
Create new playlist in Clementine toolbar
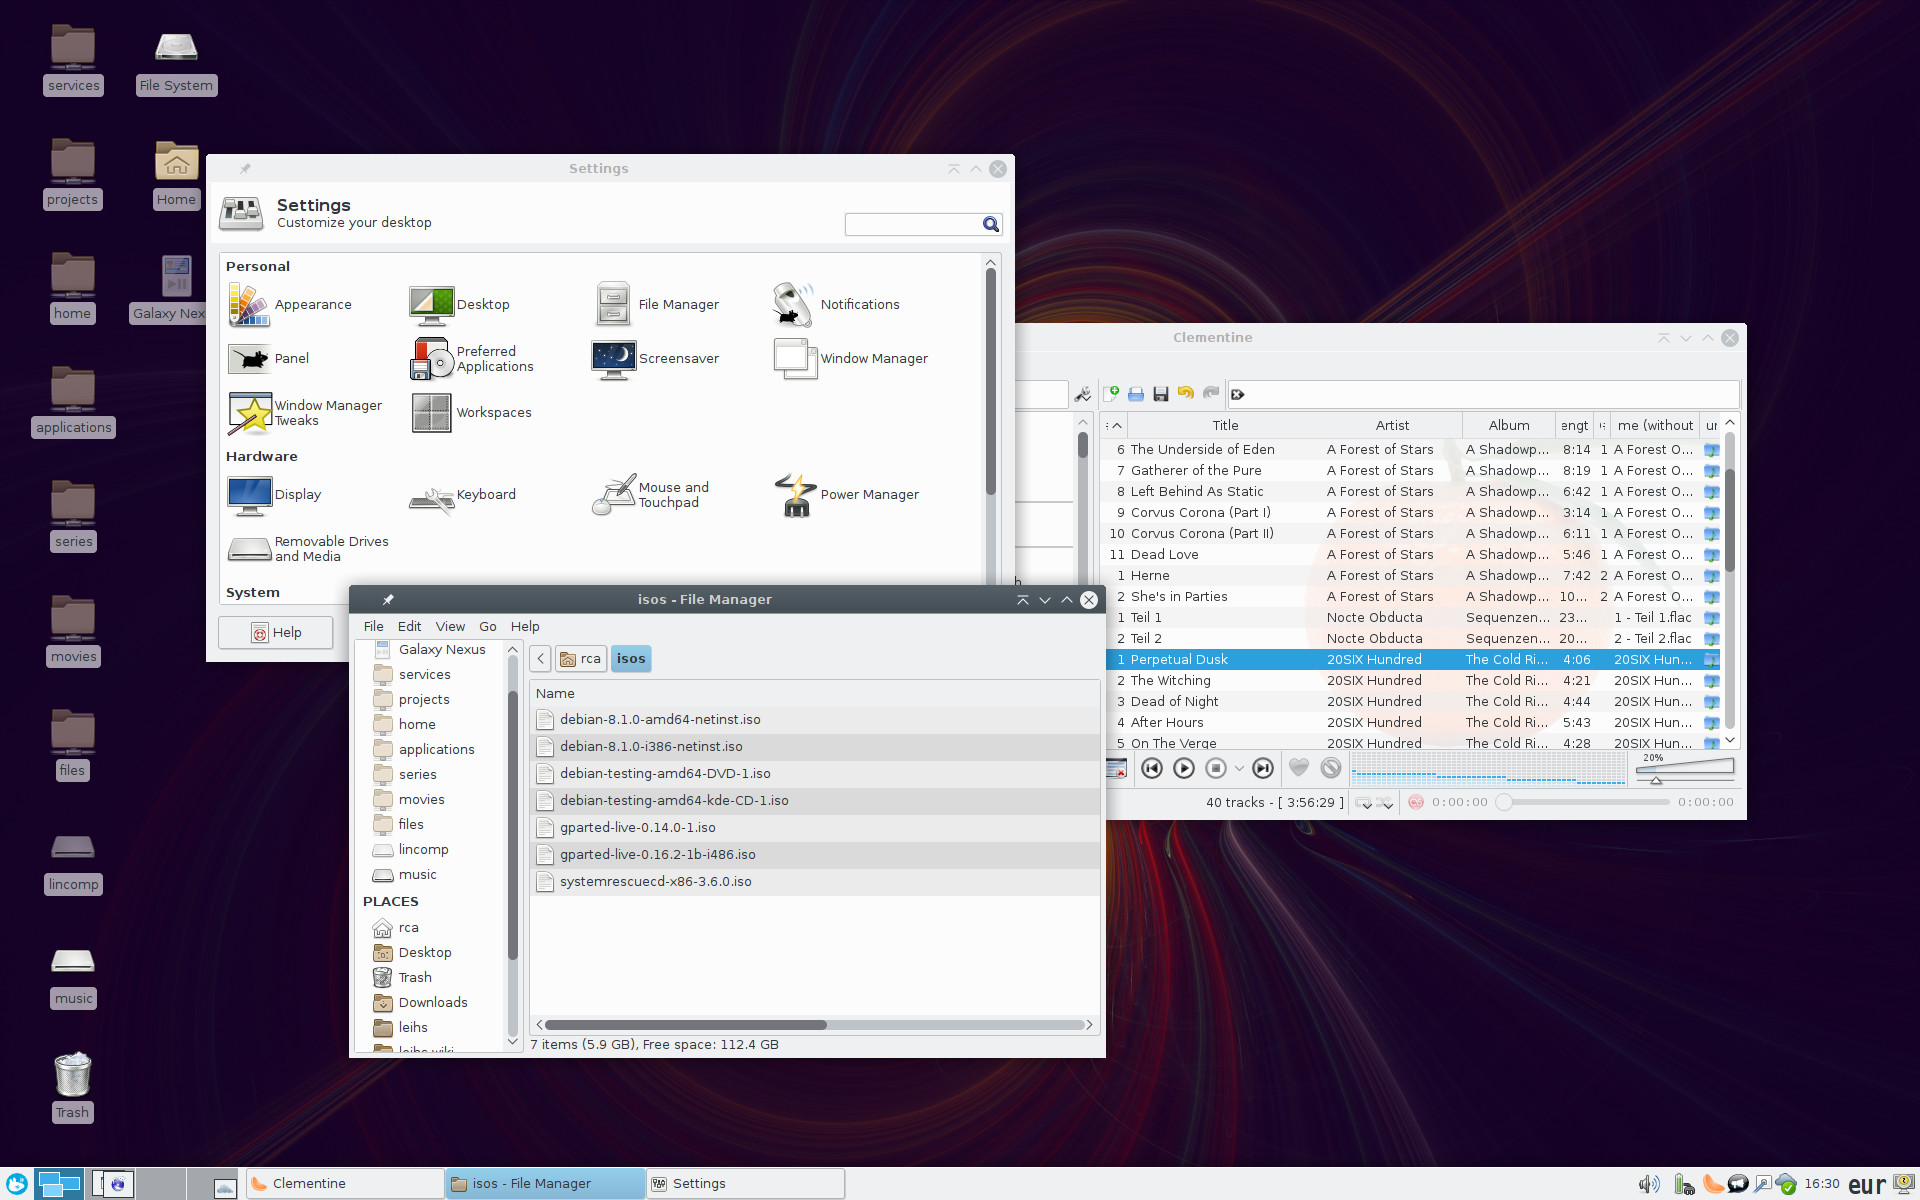click(x=1111, y=394)
